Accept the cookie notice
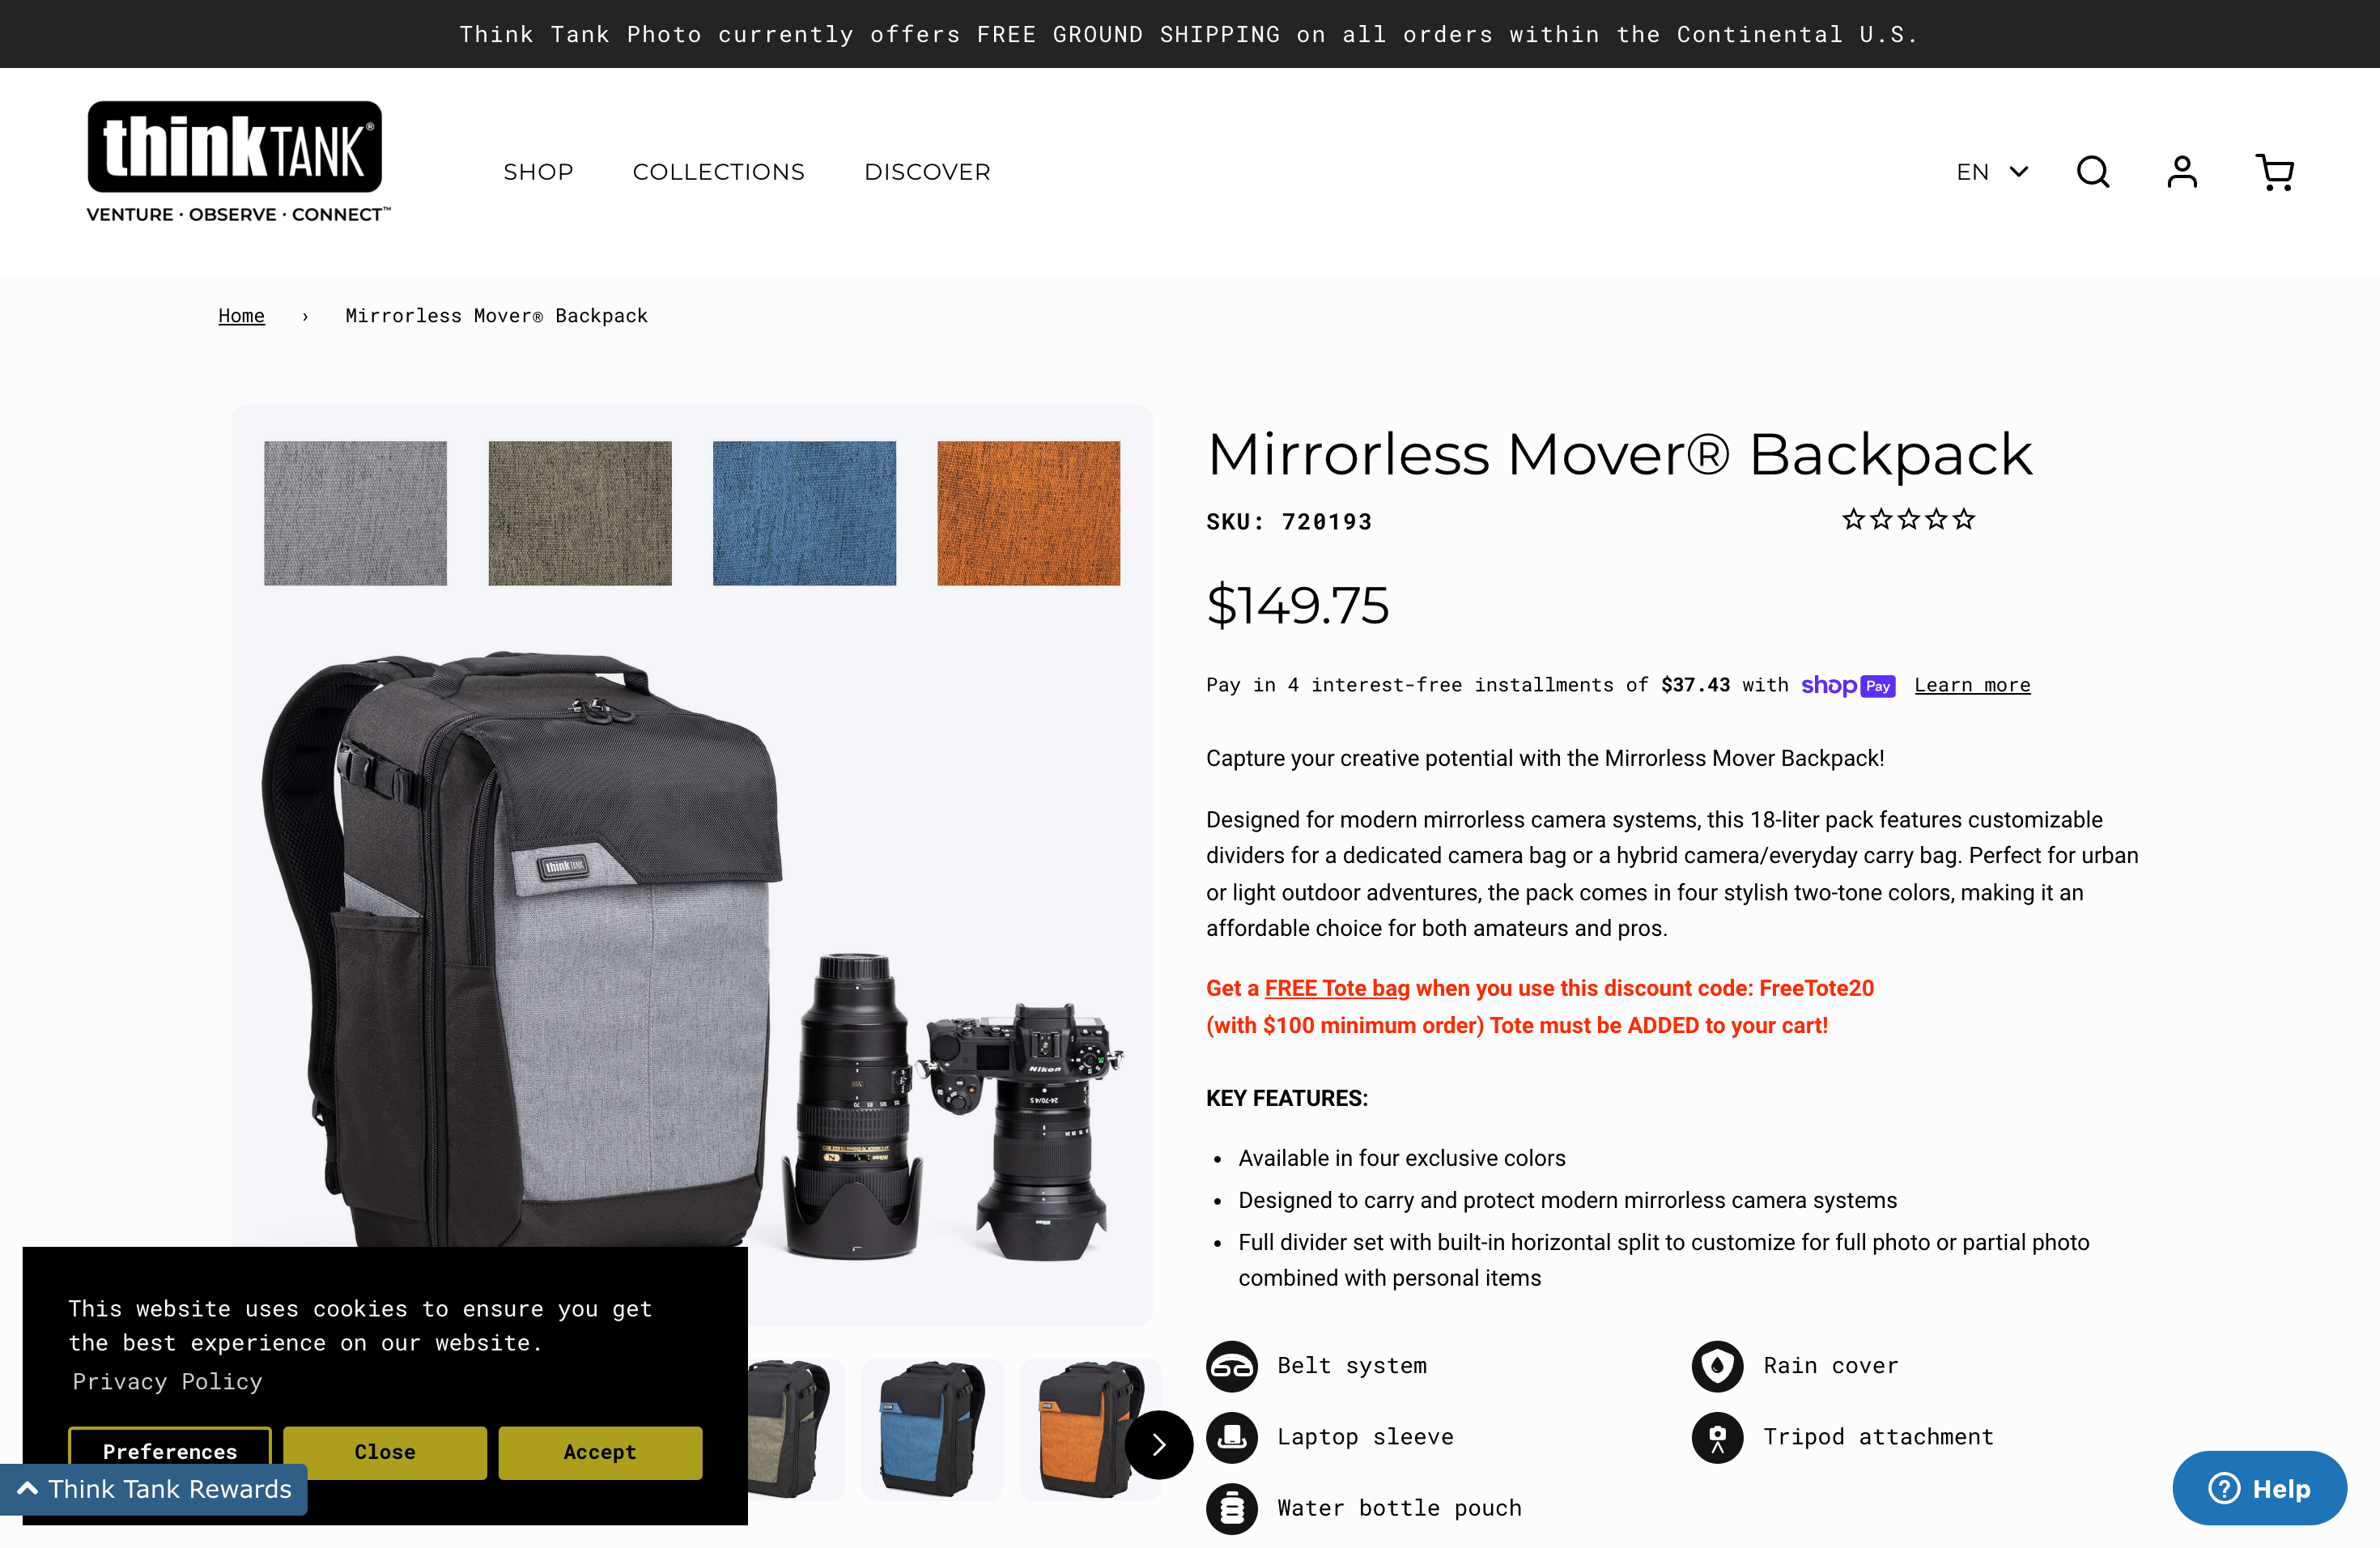Viewport: 2380px width, 1548px height. [x=600, y=1452]
